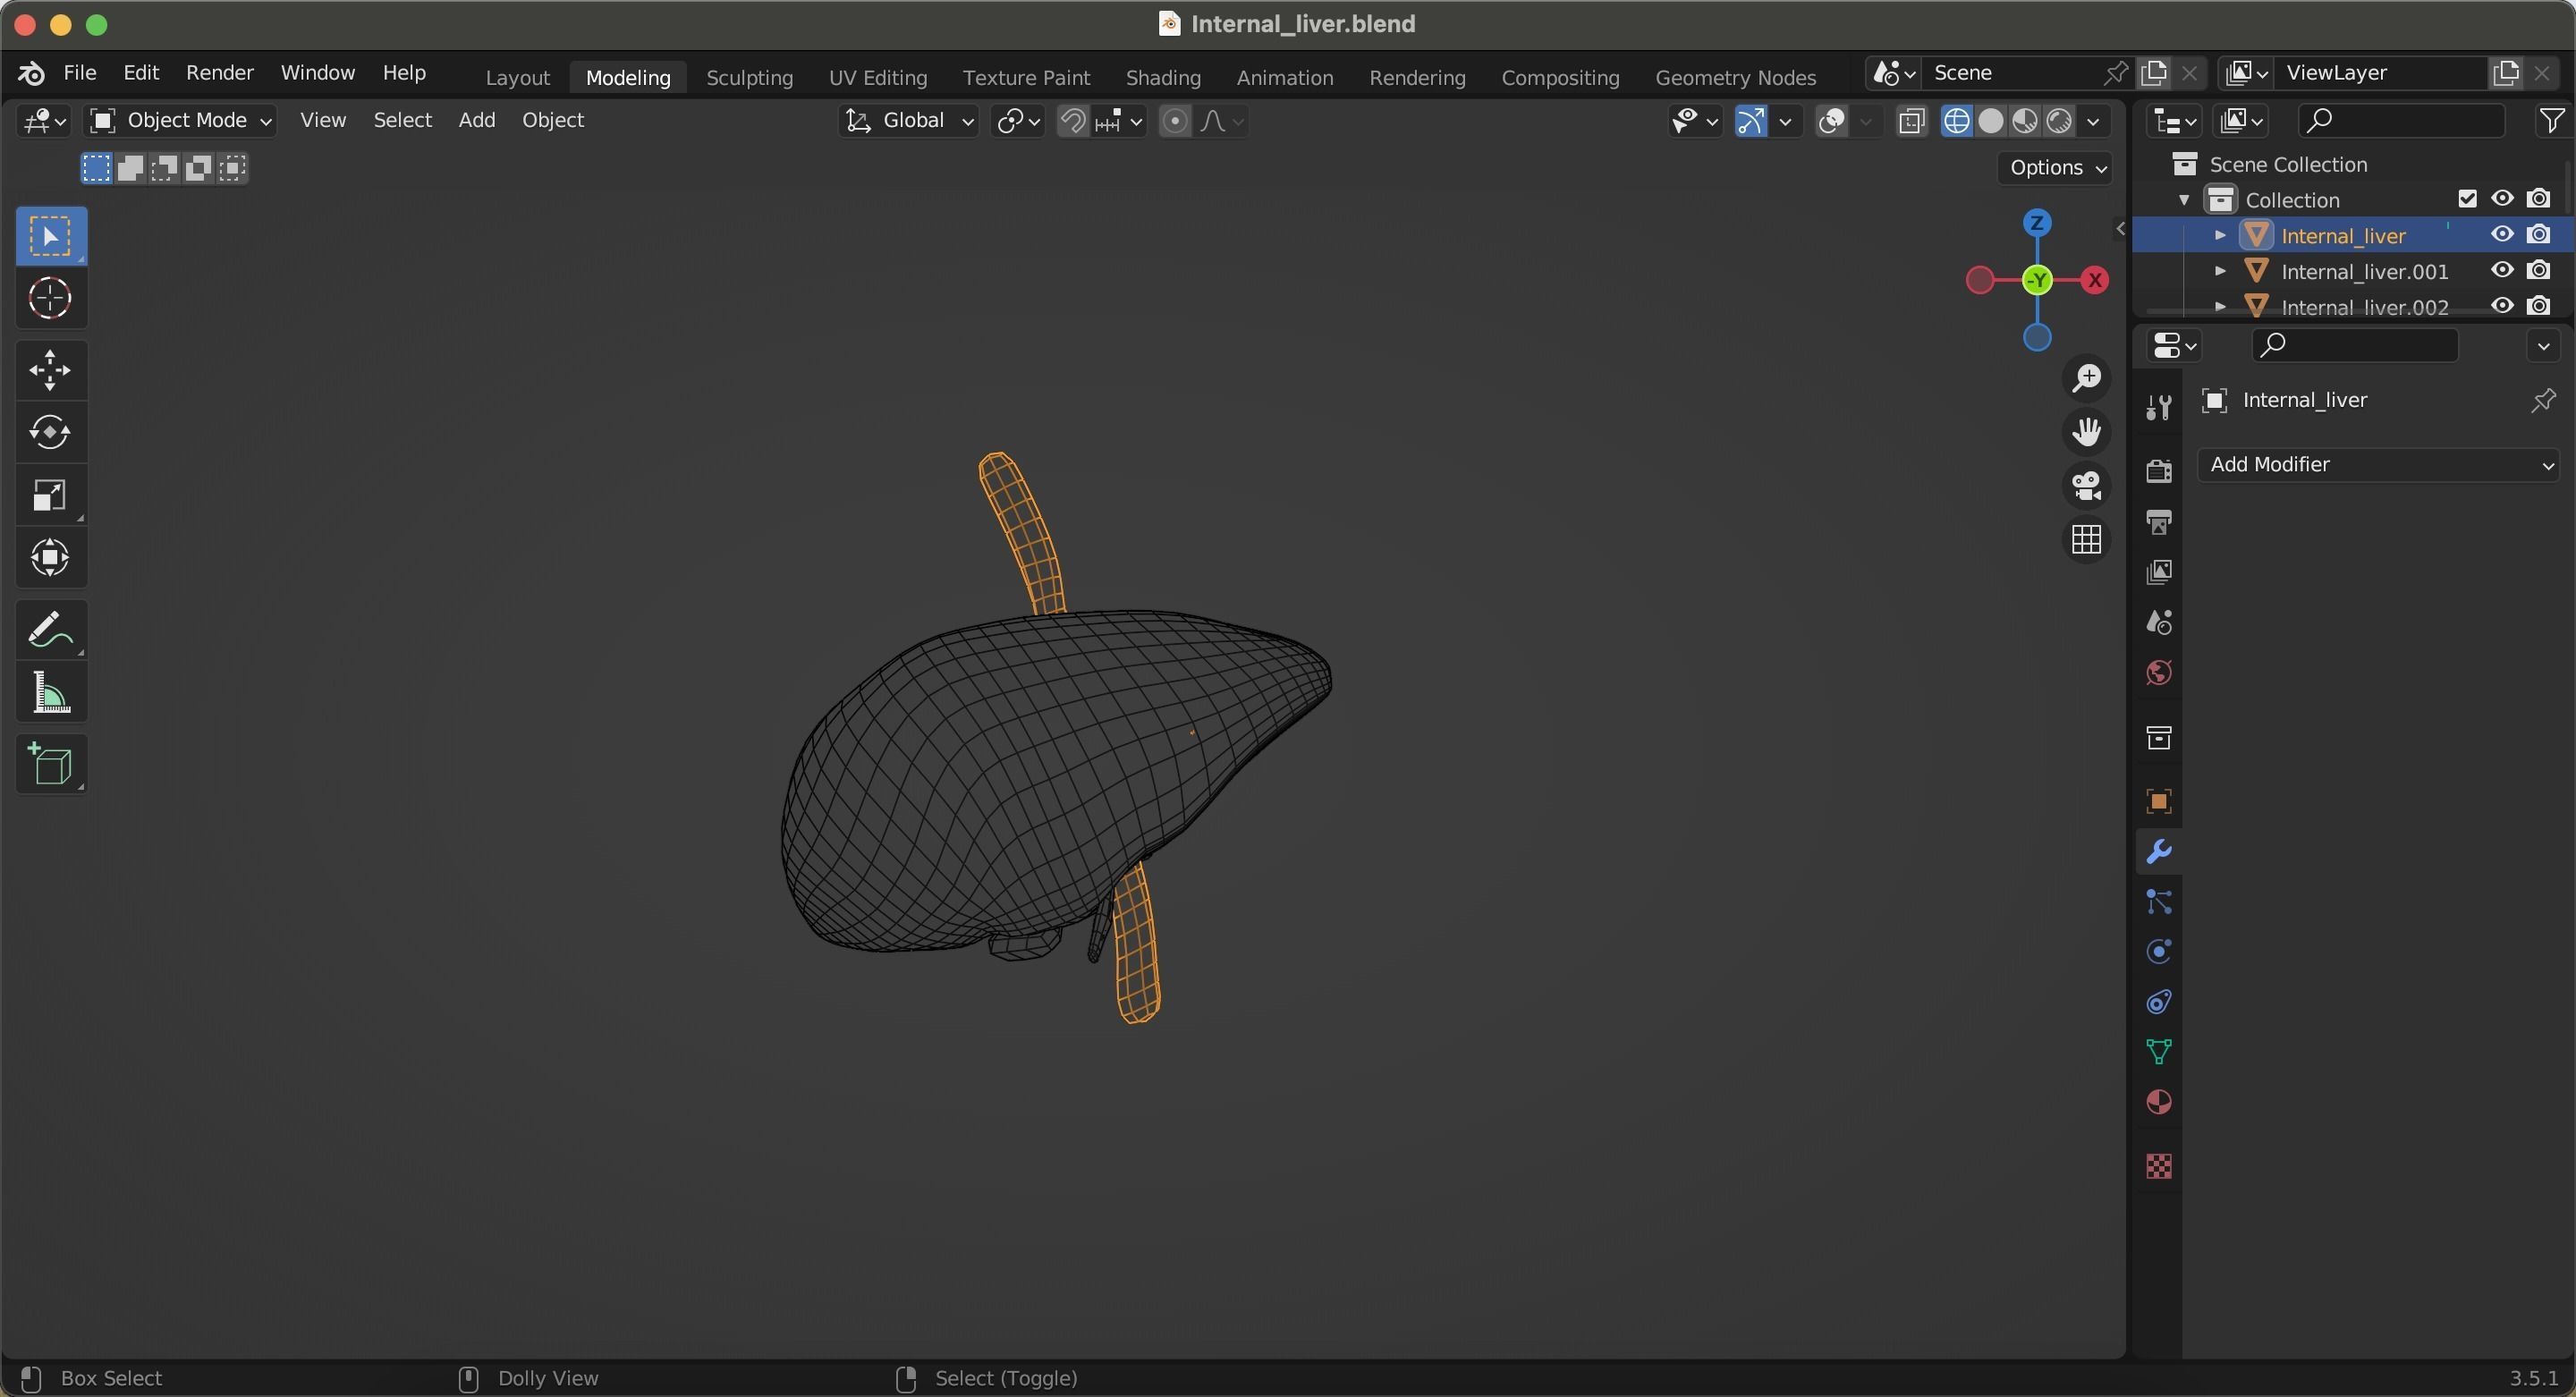The height and width of the screenshot is (1397, 2576).
Task: Toggle the camera view icon
Action: [2086, 486]
